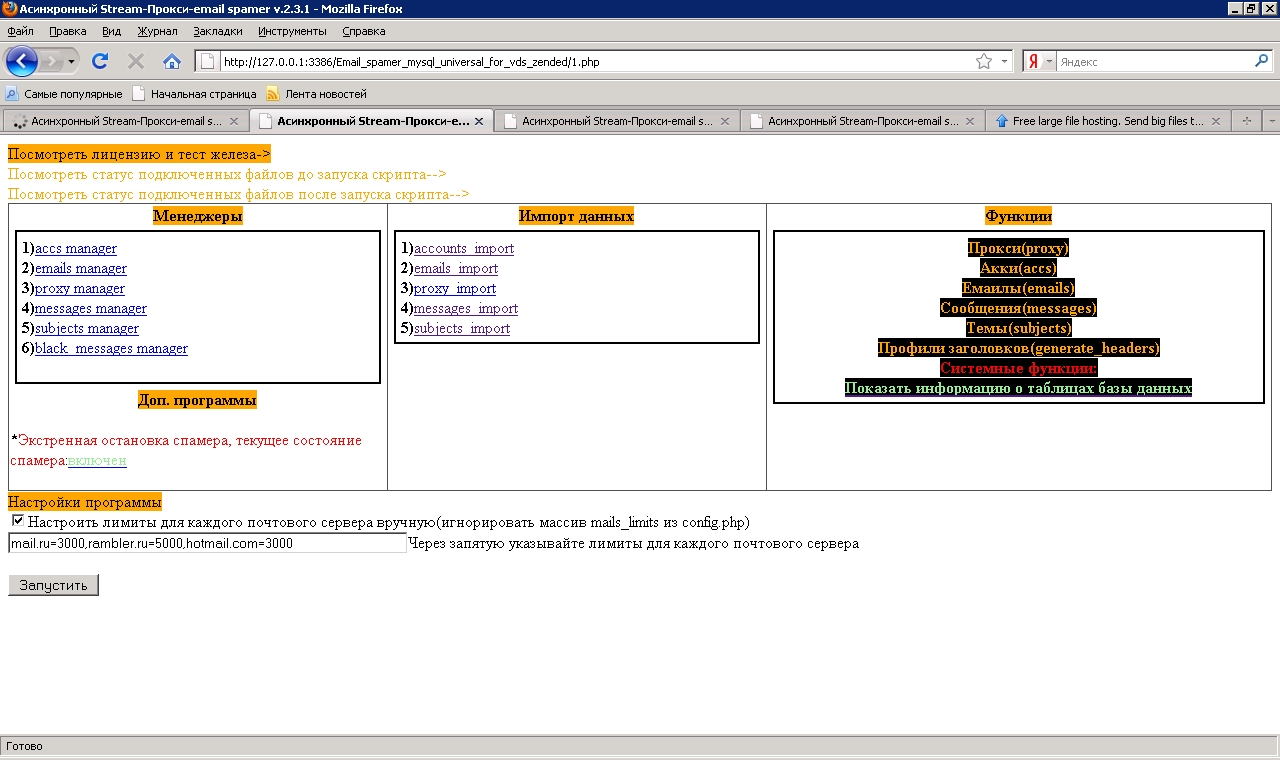Open the Yandex search engine selector

pos(1040,61)
